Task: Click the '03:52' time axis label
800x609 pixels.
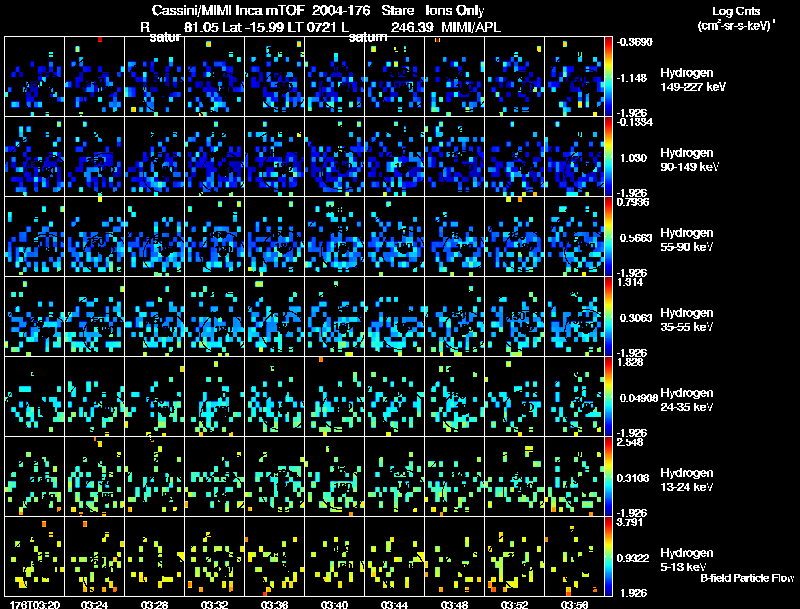Action: 514,604
